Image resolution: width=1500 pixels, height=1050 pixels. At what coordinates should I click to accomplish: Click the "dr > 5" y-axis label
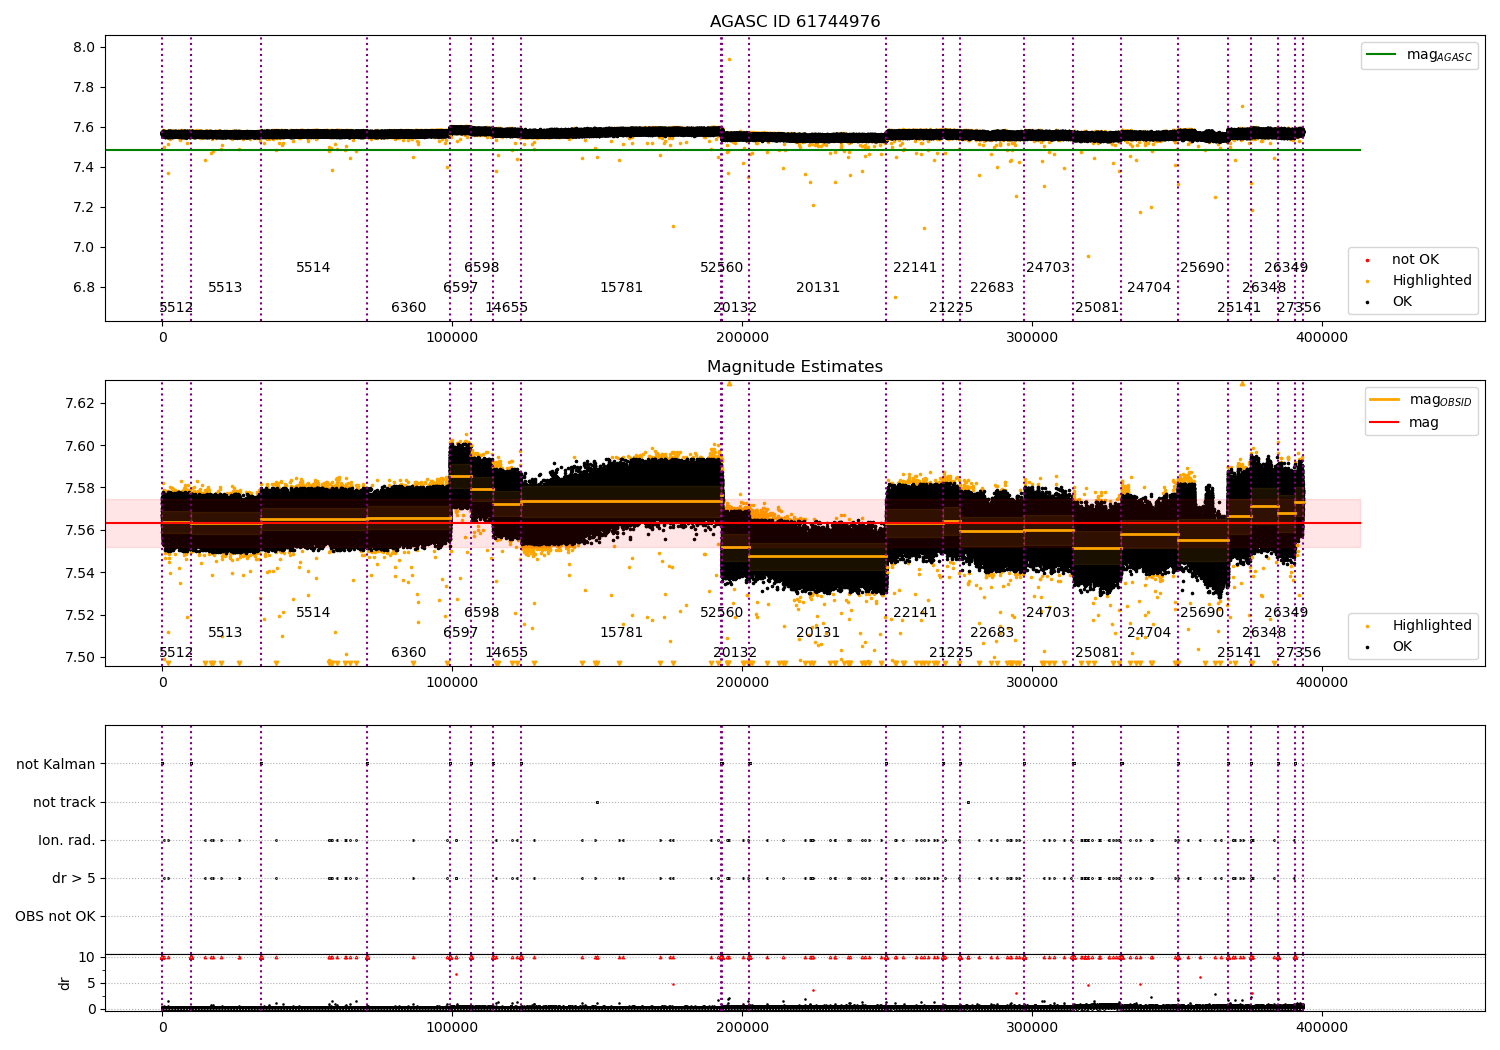(74, 879)
